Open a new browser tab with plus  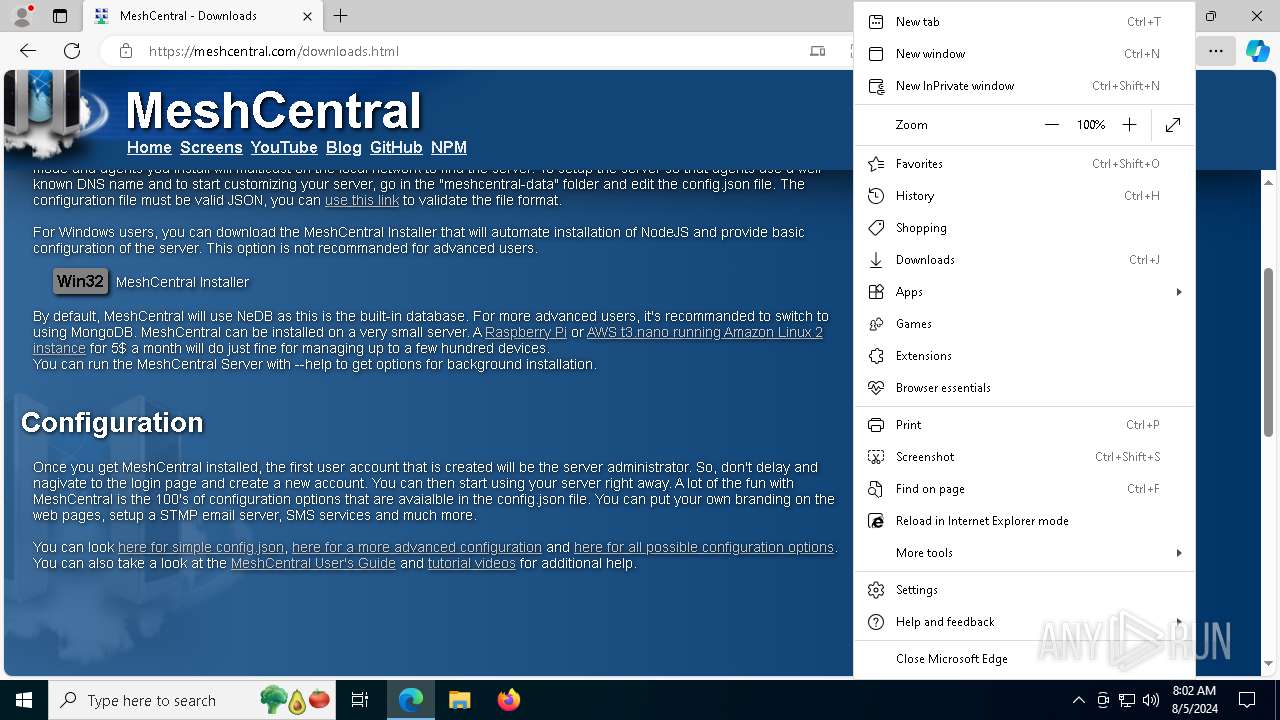pyautogui.click(x=340, y=16)
